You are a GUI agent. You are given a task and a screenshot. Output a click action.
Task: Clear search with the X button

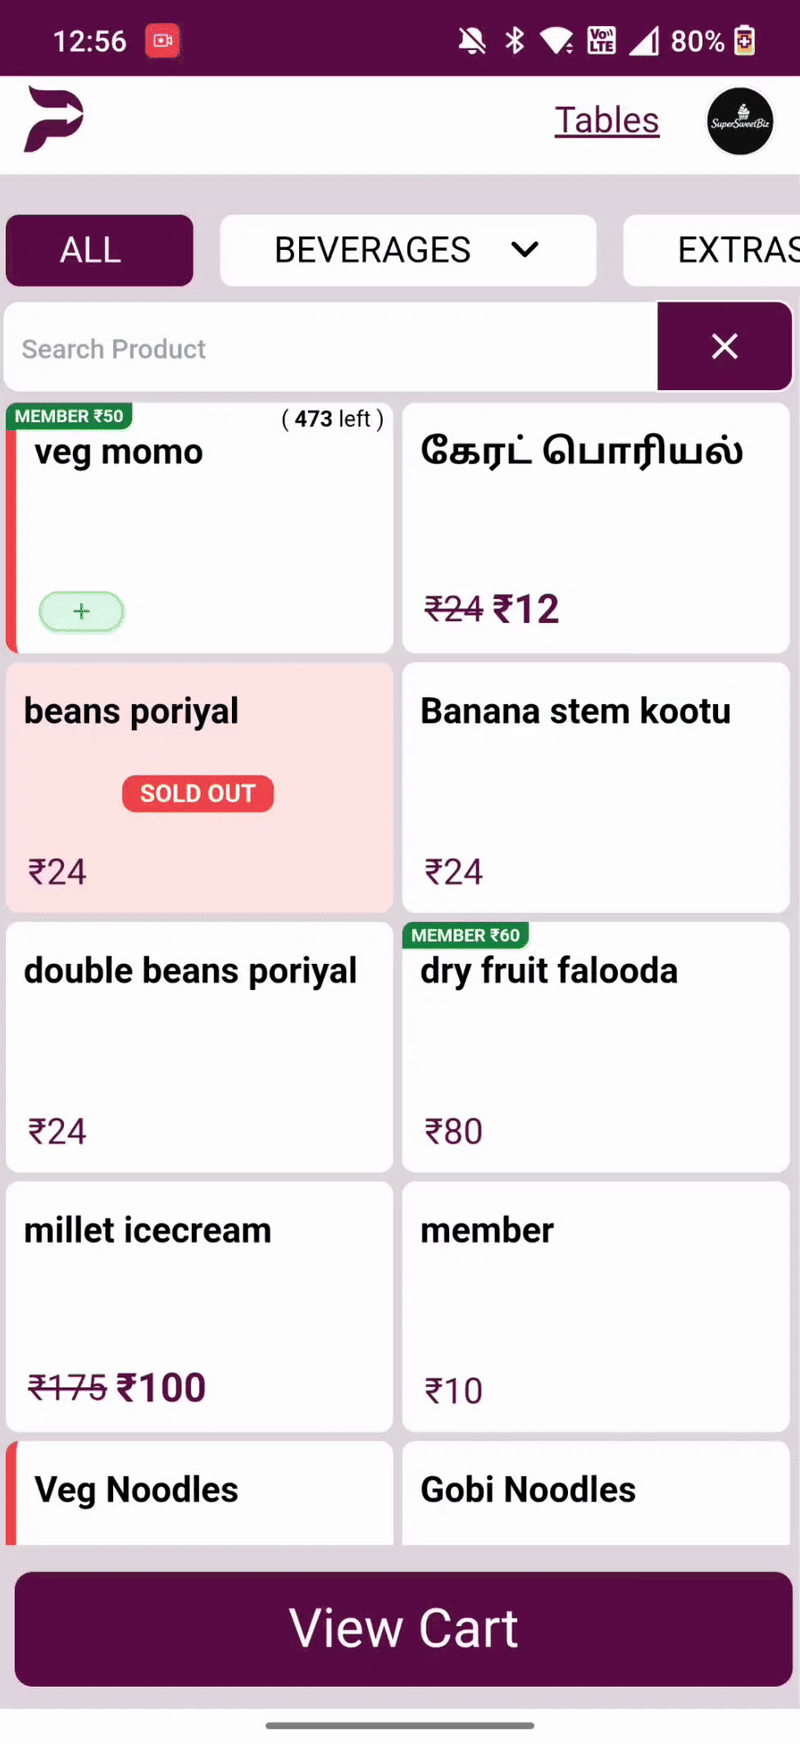(x=724, y=347)
